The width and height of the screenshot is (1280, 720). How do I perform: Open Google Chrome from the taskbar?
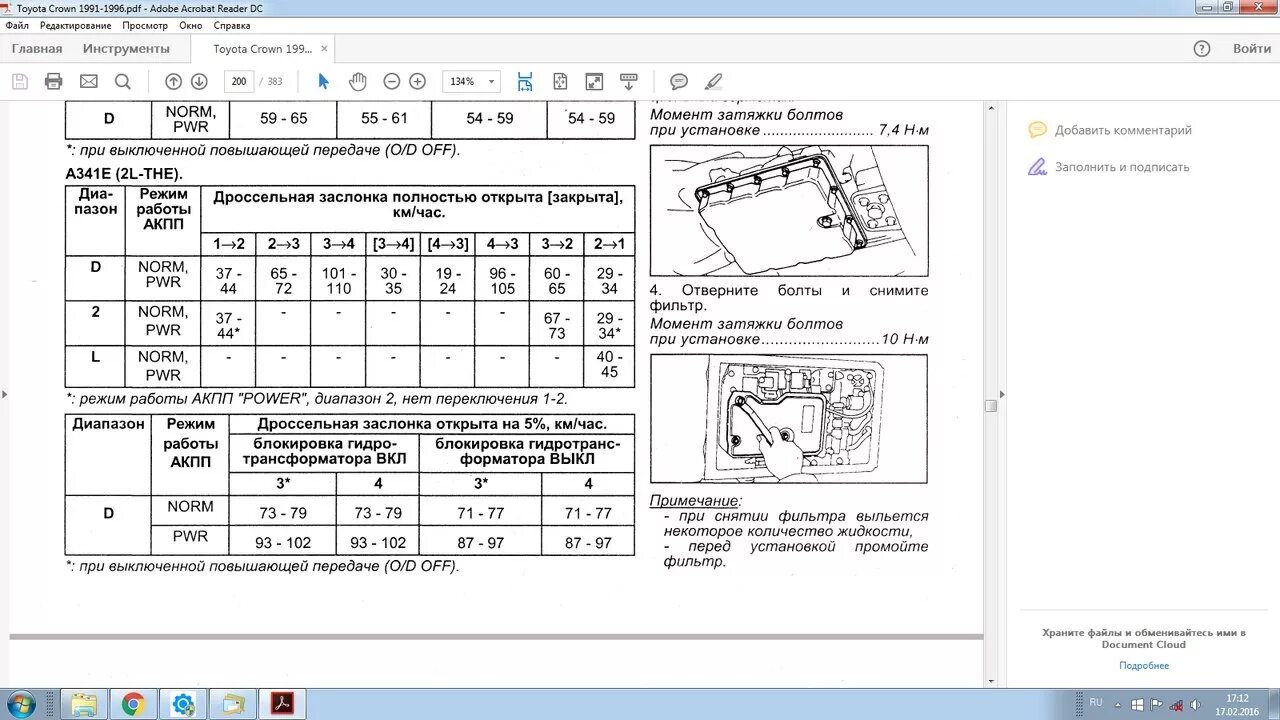pyautogui.click(x=133, y=704)
